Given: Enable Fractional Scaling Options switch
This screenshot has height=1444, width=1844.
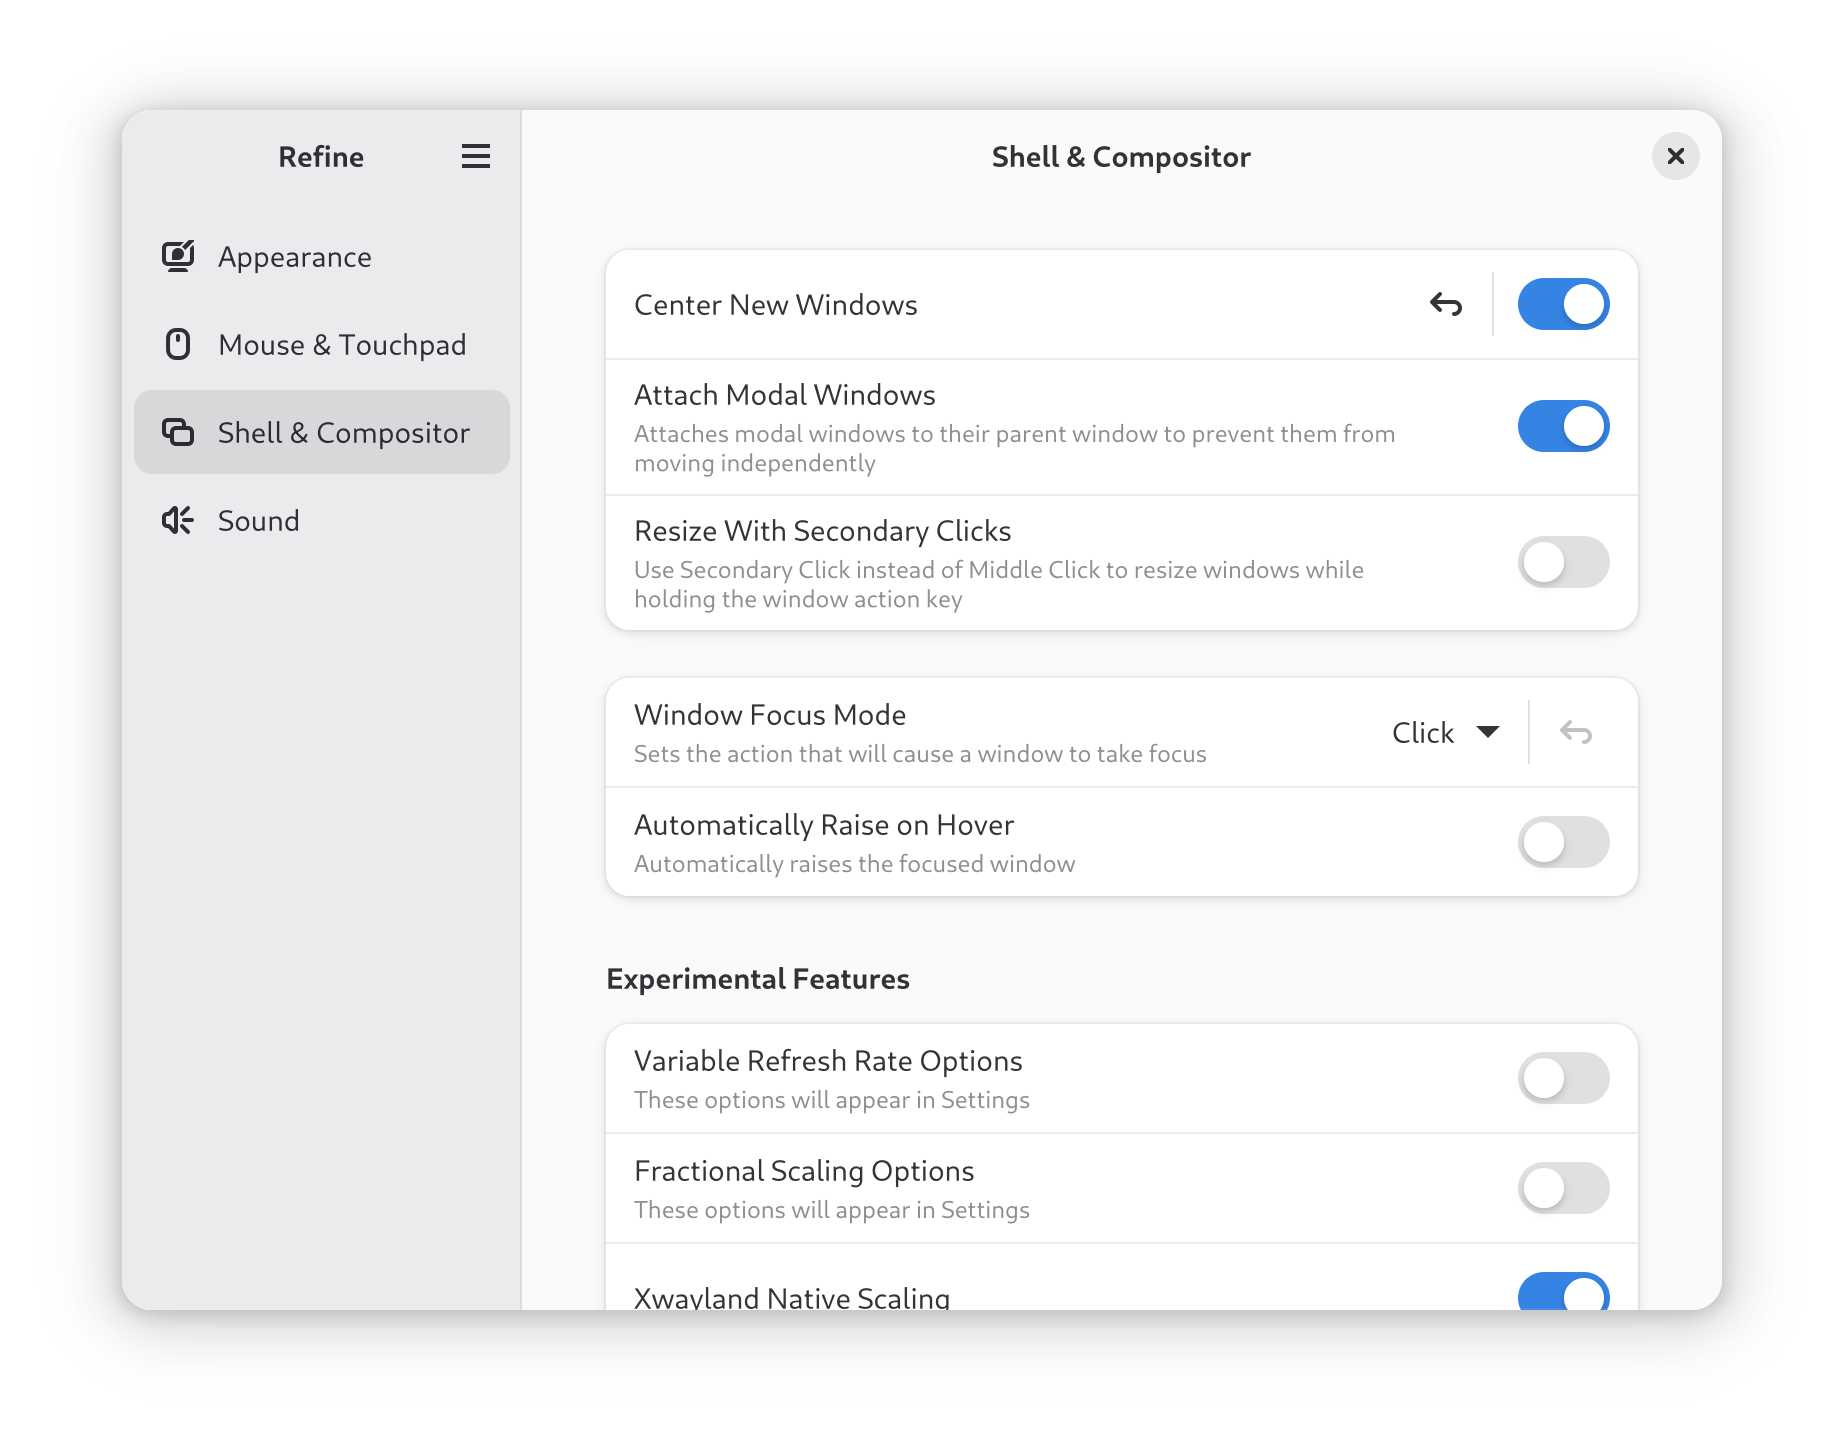Looking at the screenshot, I should tap(1564, 1188).
